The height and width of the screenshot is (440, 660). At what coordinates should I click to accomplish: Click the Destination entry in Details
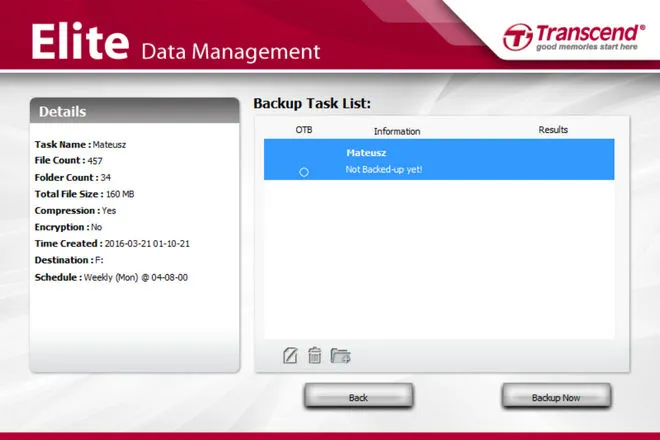point(70,260)
